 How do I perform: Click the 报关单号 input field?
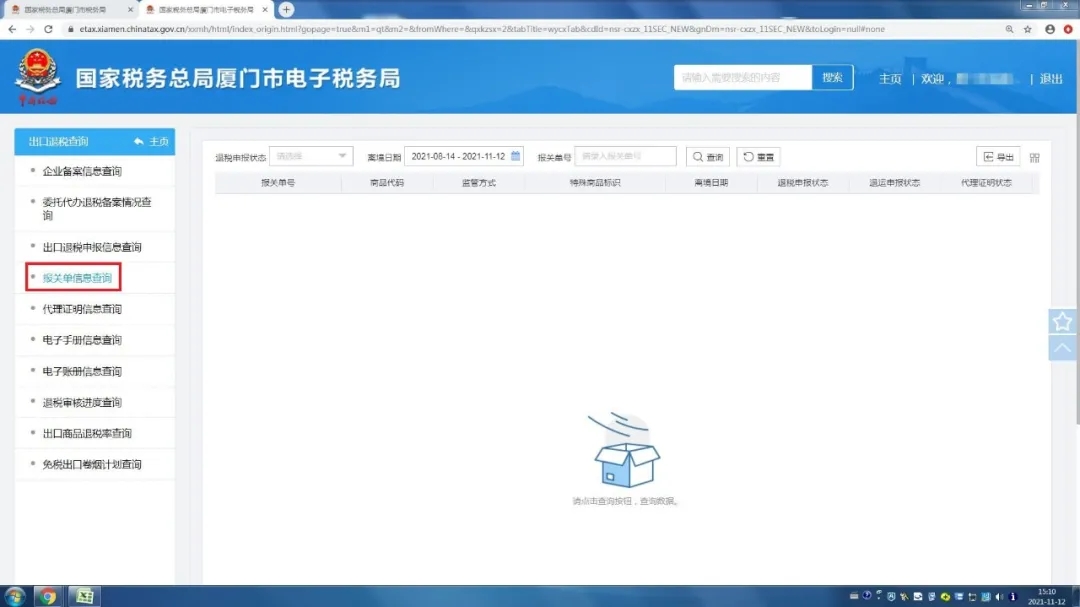[x=625, y=156]
